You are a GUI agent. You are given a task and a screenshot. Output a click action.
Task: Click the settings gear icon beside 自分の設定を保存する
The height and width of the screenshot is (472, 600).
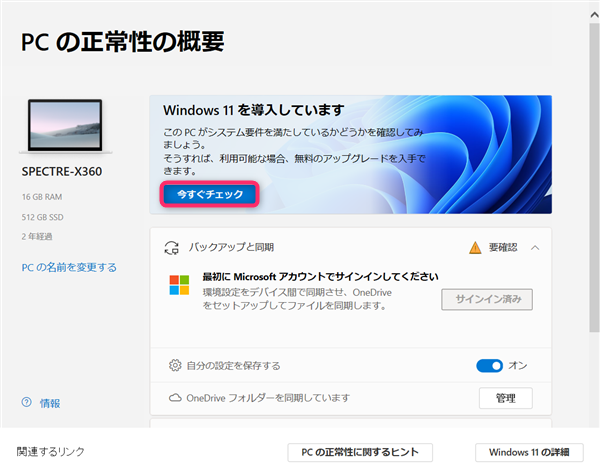[x=175, y=366]
